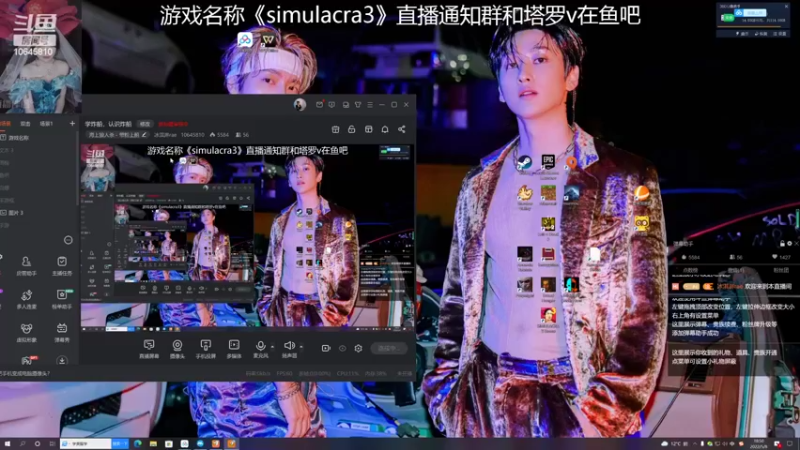Add 摄像头 camera source
Image resolution: width=800 pixels, height=450 pixels.
point(177,349)
